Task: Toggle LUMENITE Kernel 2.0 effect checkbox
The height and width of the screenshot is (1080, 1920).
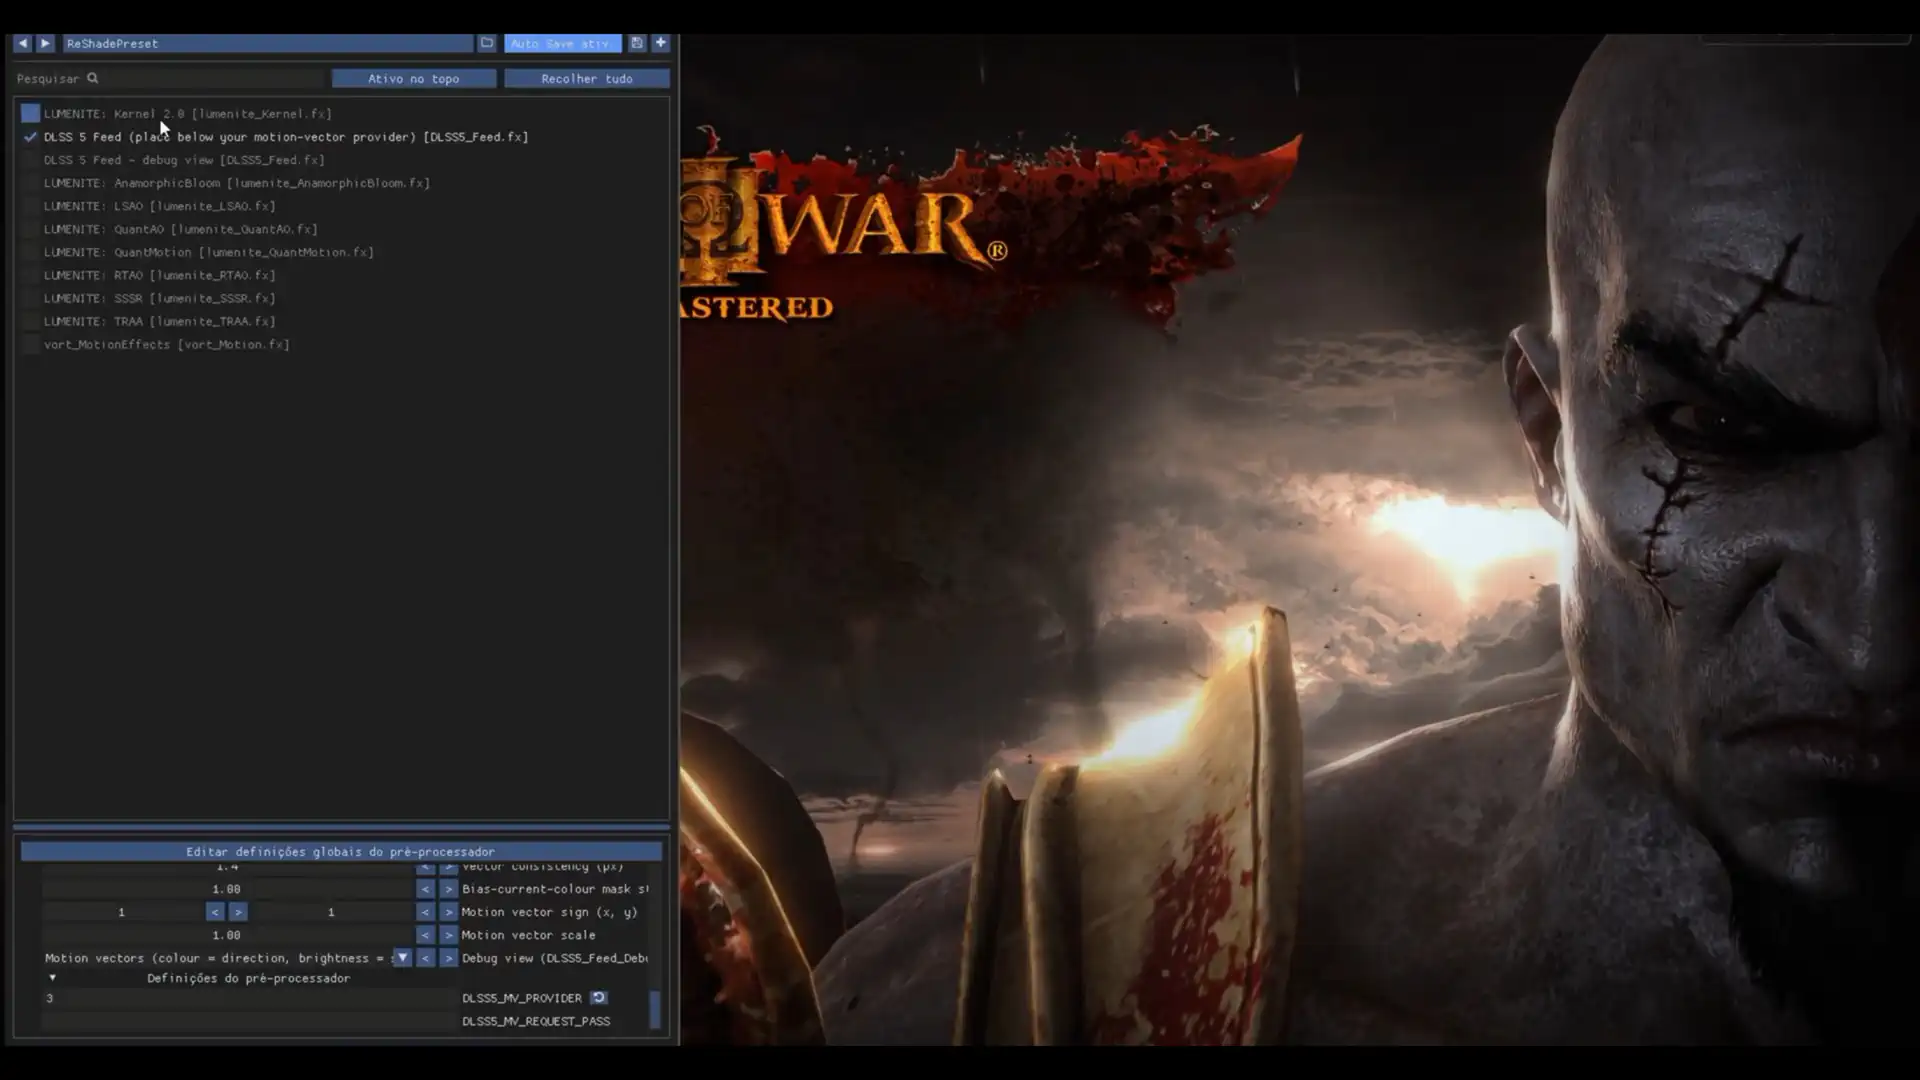Action: tap(31, 114)
